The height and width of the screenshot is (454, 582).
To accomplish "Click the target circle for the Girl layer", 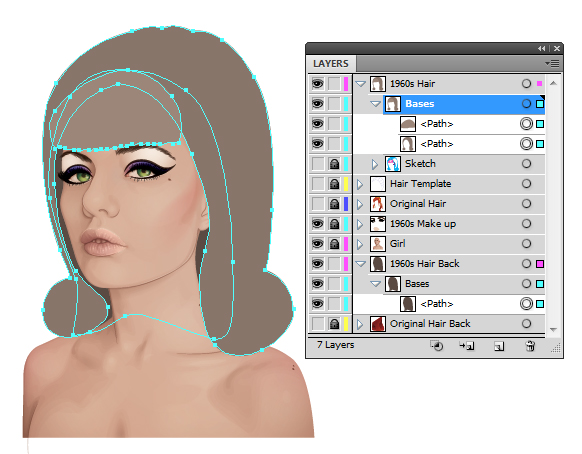I will tap(526, 244).
